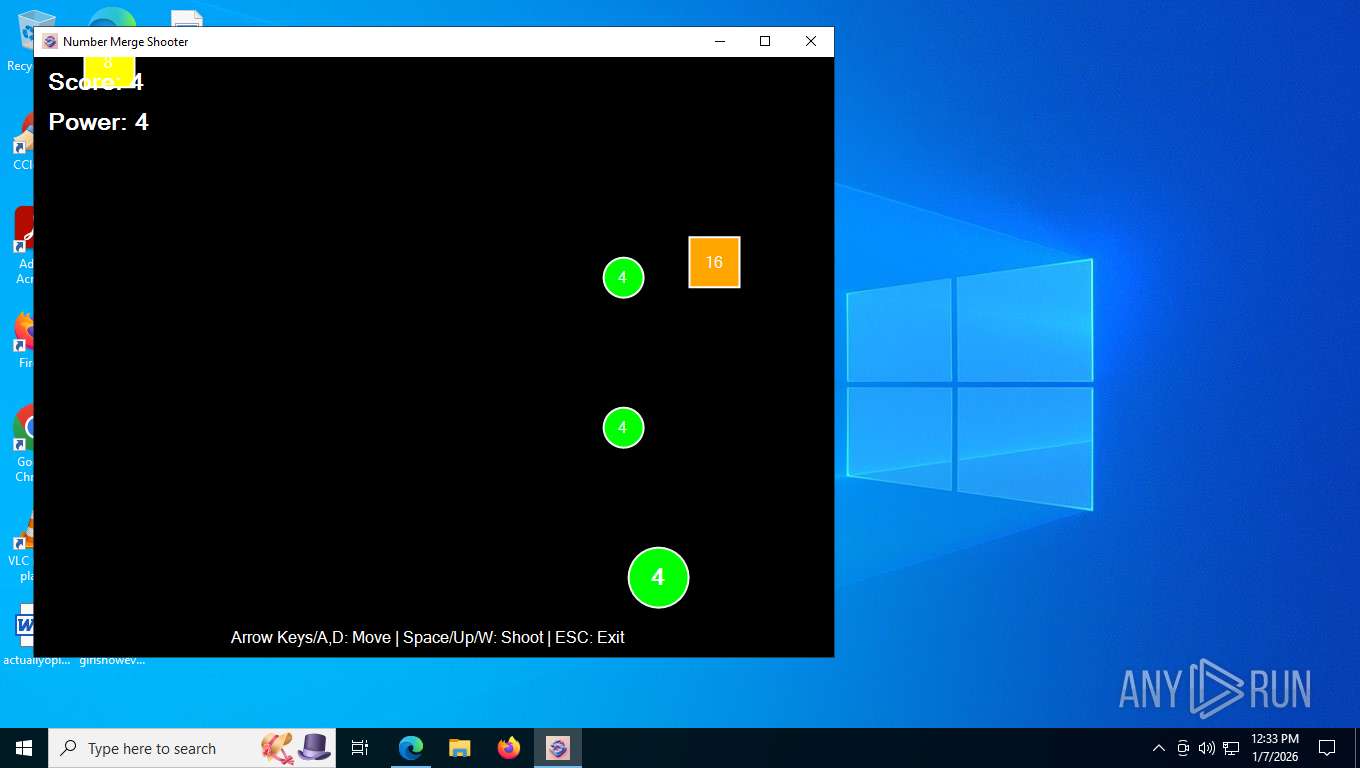This screenshot has width=1360, height=768.
Task: Click the taskbar search box
Action: point(192,748)
